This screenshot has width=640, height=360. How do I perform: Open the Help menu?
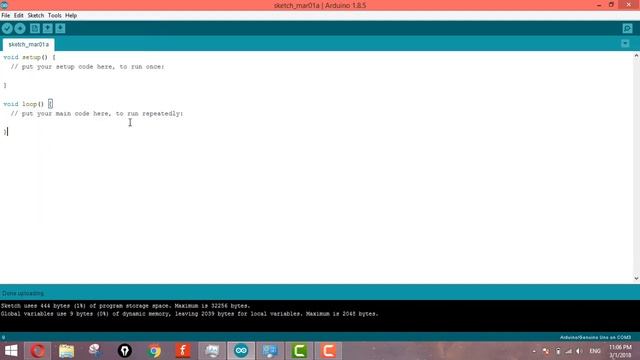(71, 16)
